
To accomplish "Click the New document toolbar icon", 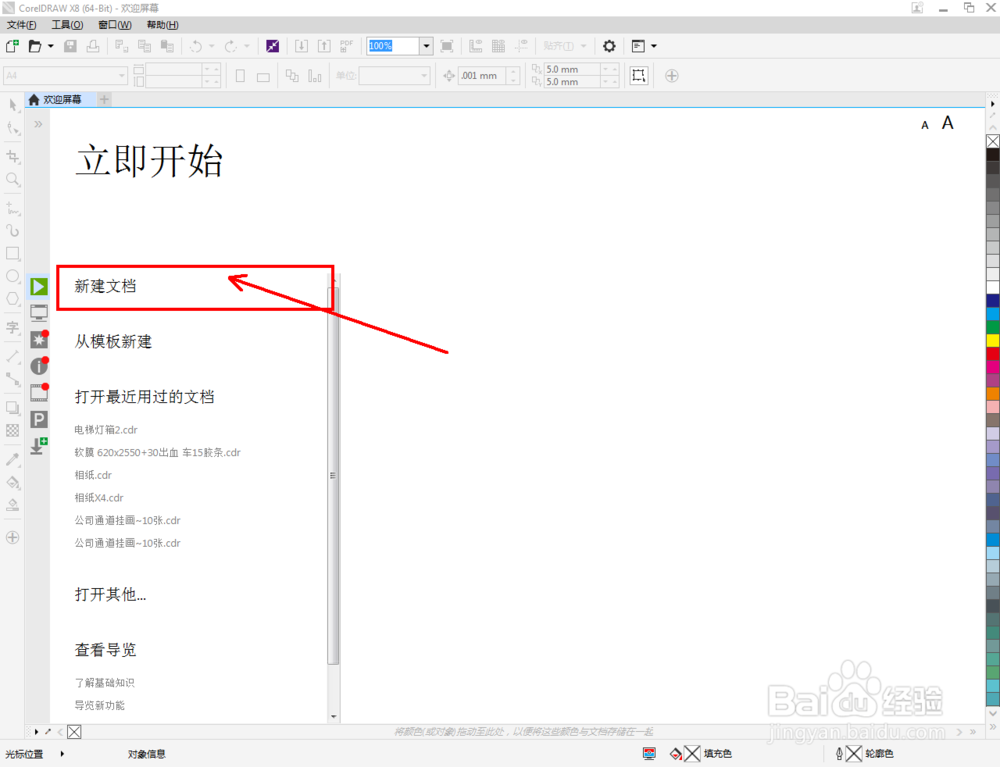I will [12, 46].
